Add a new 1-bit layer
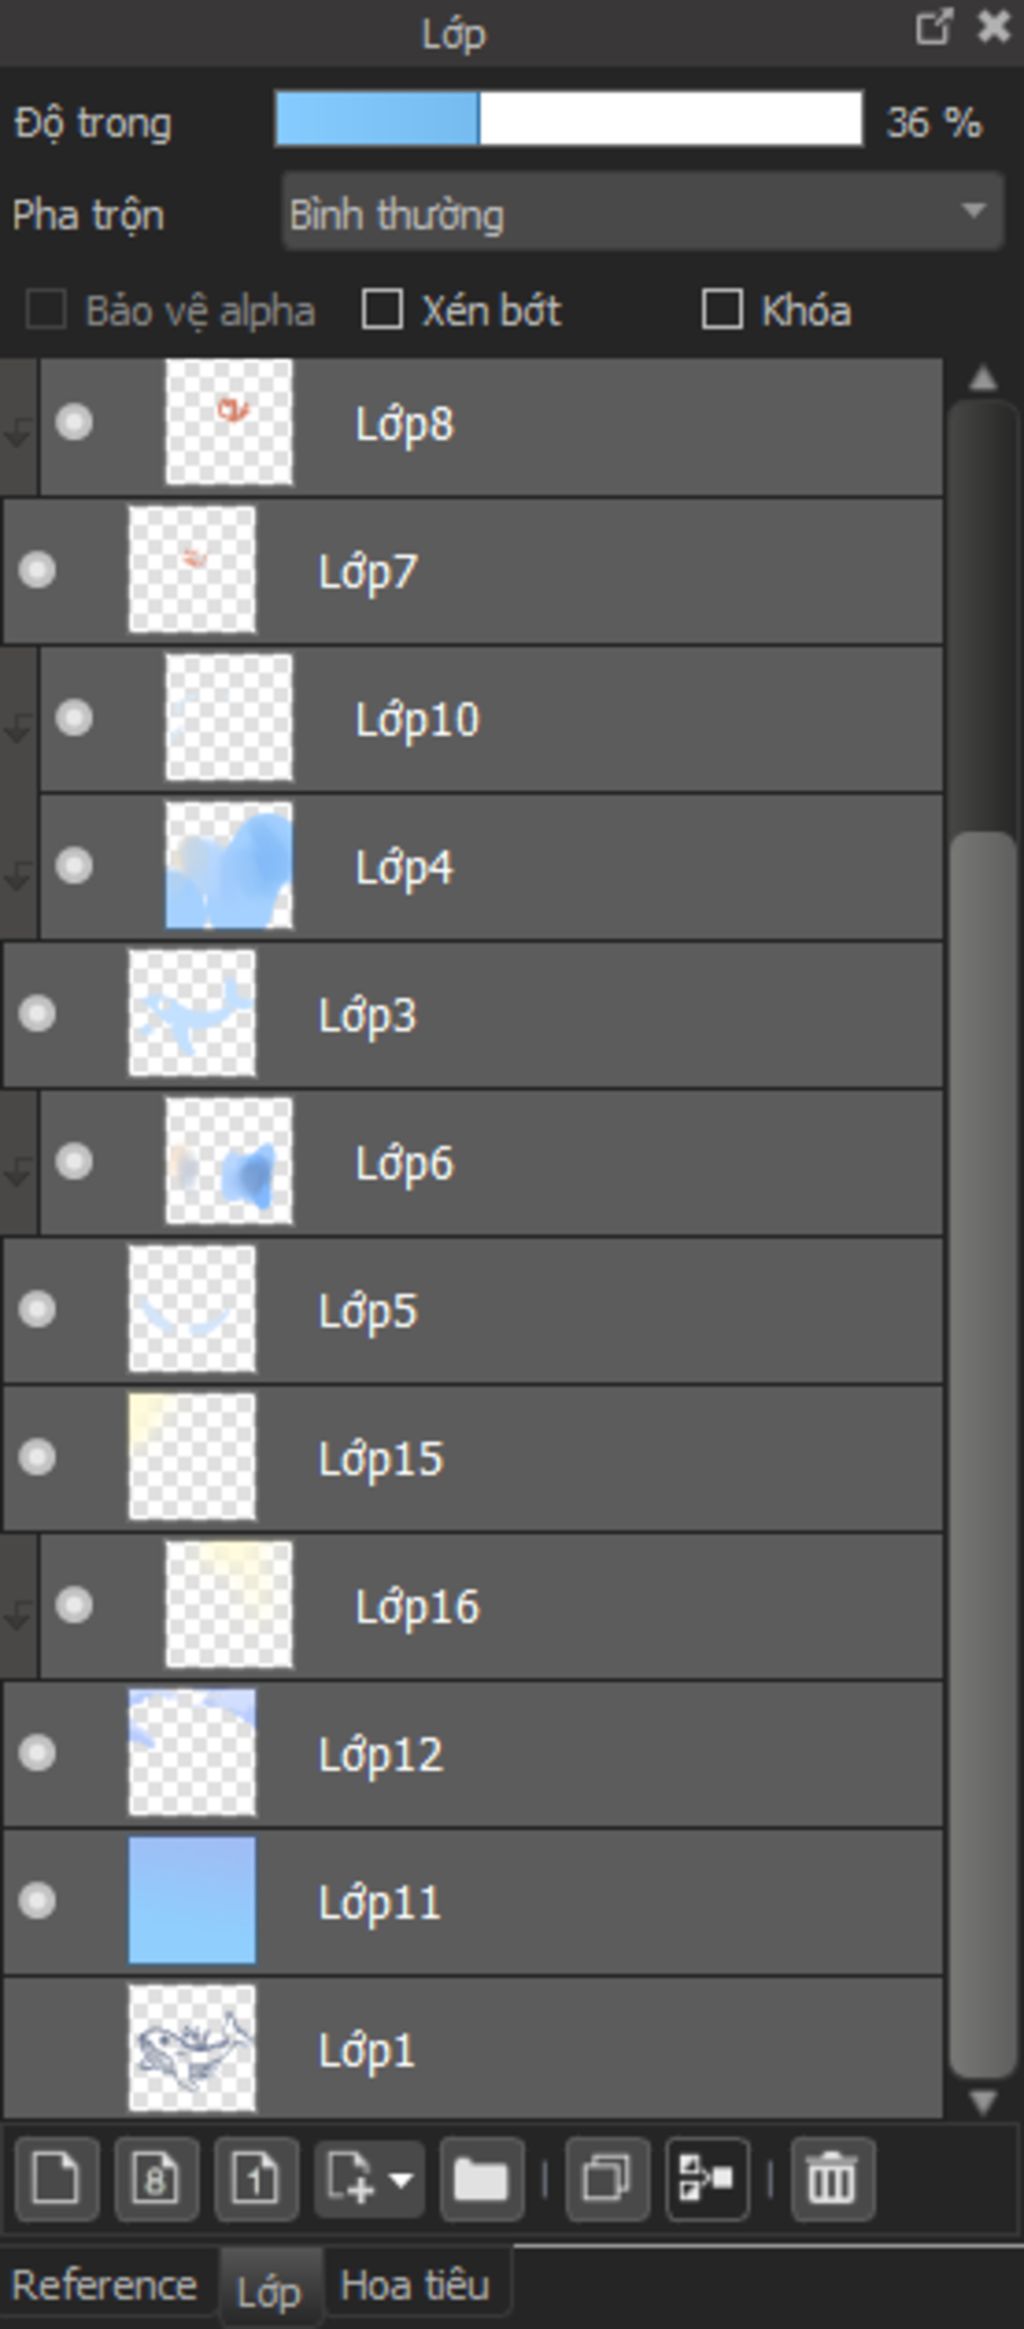1024x2329 pixels. pos(255,2177)
